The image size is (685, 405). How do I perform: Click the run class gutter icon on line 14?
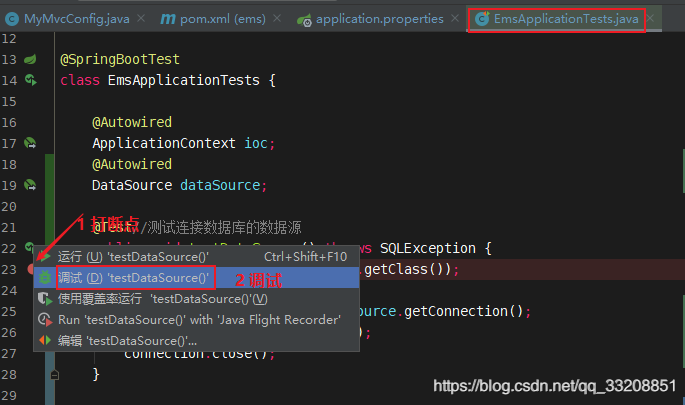pyautogui.click(x=31, y=80)
